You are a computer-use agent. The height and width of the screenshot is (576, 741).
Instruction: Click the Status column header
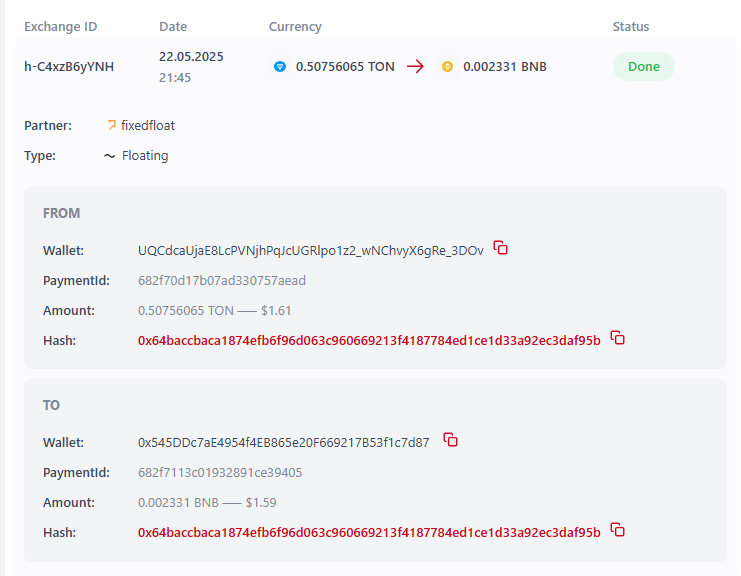[x=631, y=27]
